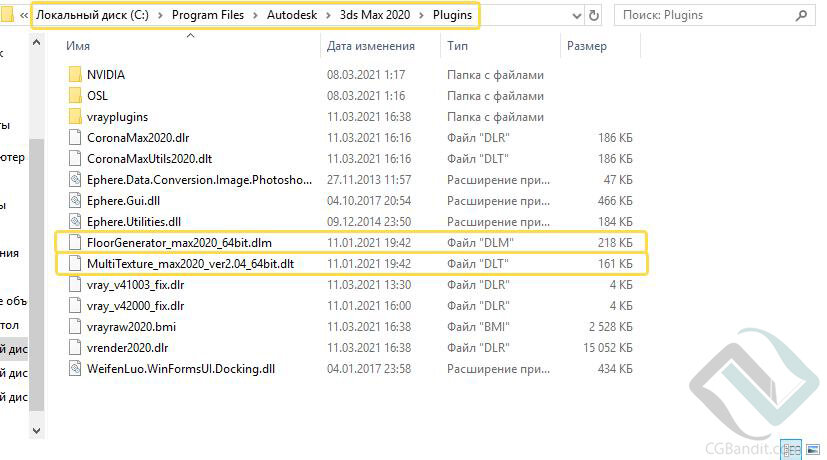Refresh the Plugins folder view

coord(594,15)
